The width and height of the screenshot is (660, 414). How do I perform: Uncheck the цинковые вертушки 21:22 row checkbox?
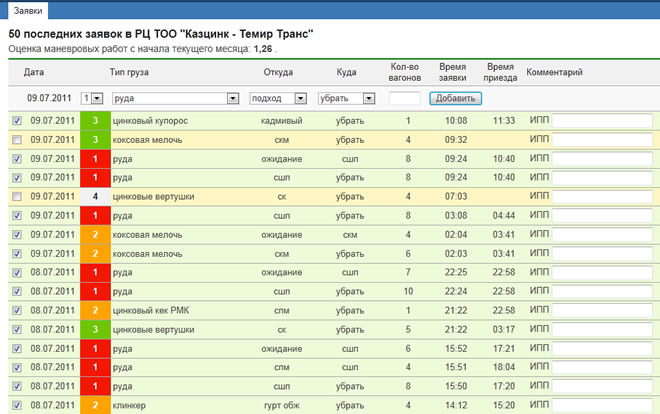click(17, 329)
